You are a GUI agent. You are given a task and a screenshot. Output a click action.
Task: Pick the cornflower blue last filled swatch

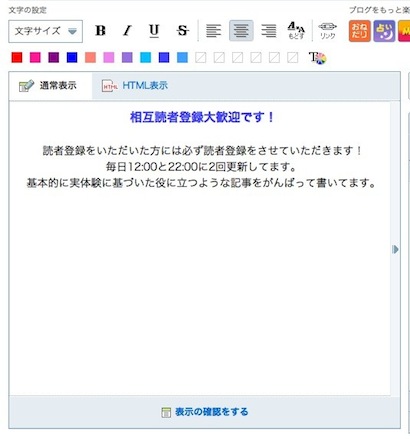pyautogui.click(x=182, y=58)
